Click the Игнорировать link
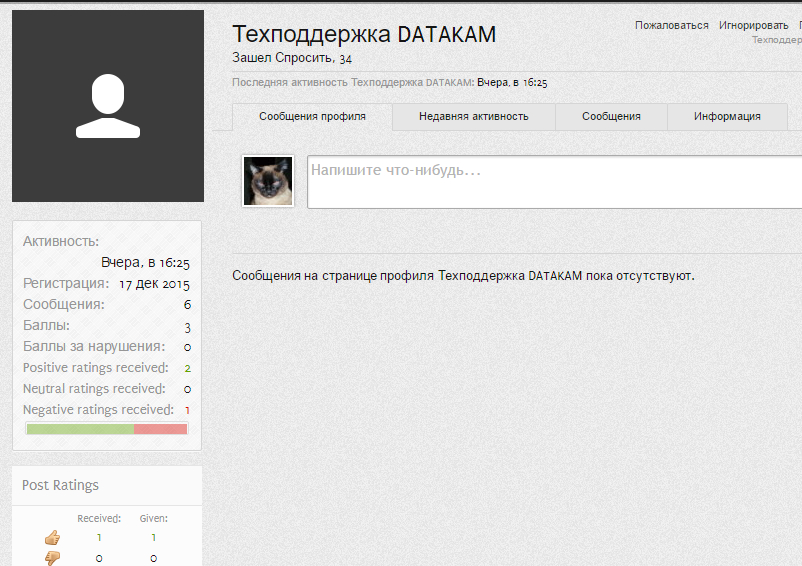Screen dimensions: 802x566 (x=753, y=26)
